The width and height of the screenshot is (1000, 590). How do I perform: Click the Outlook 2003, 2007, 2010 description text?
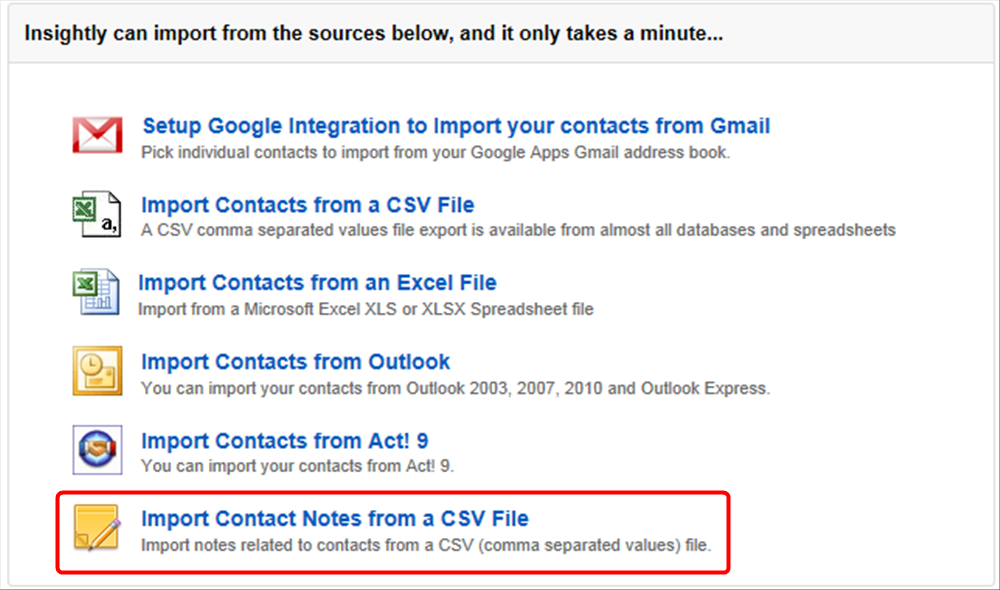tap(455, 388)
